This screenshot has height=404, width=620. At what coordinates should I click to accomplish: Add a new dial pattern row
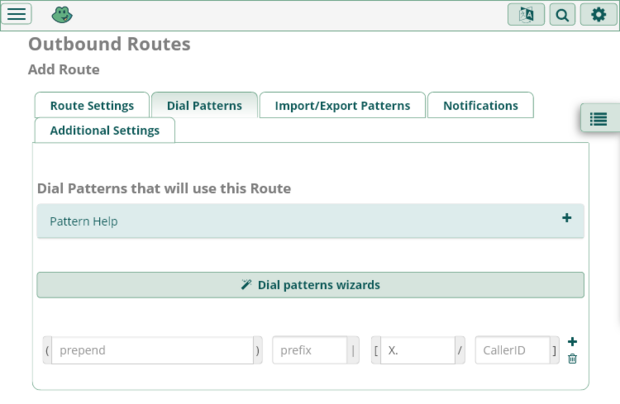point(572,342)
